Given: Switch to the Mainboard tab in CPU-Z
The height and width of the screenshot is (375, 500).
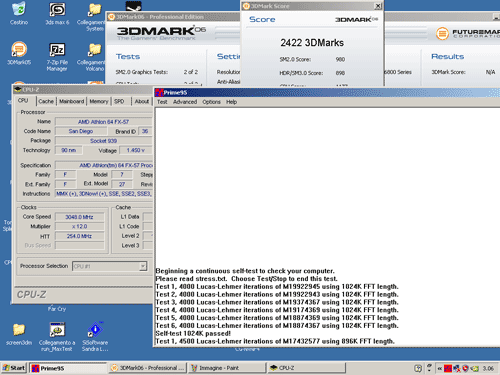Looking at the screenshot, I should pyautogui.click(x=71, y=101).
